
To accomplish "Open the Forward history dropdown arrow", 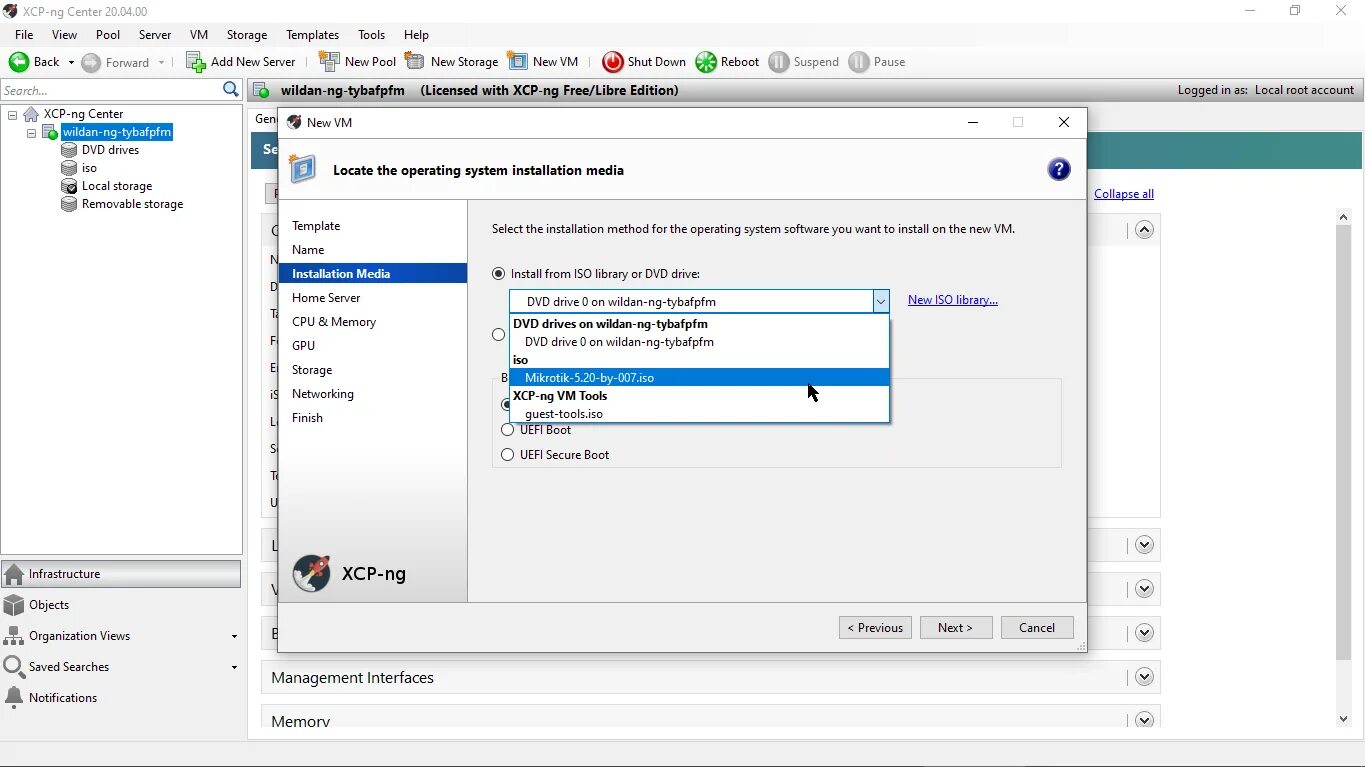I will [161, 62].
